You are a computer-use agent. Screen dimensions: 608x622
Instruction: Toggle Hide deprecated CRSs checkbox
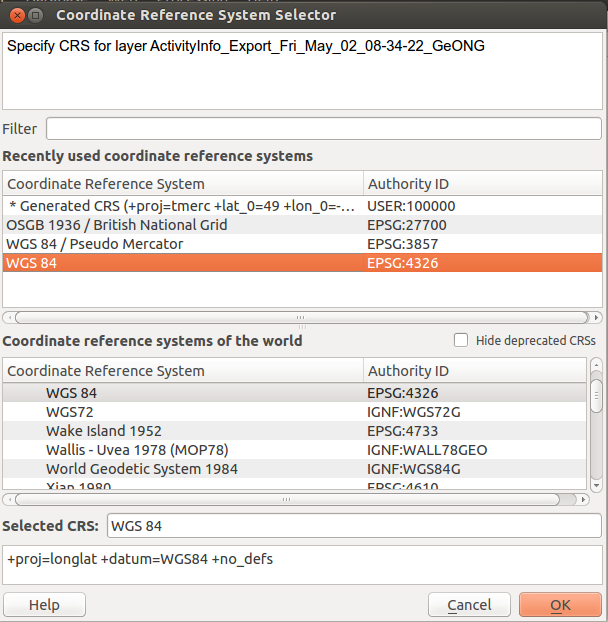tap(461, 340)
